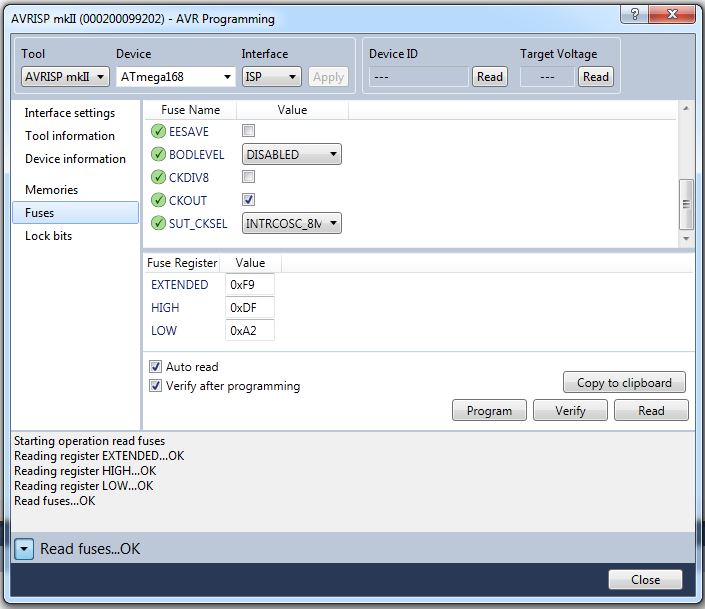705x609 pixels.
Task: Click log line 'Starting operation read fuses'
Action: pyautogui.click(x=89, y=441)
